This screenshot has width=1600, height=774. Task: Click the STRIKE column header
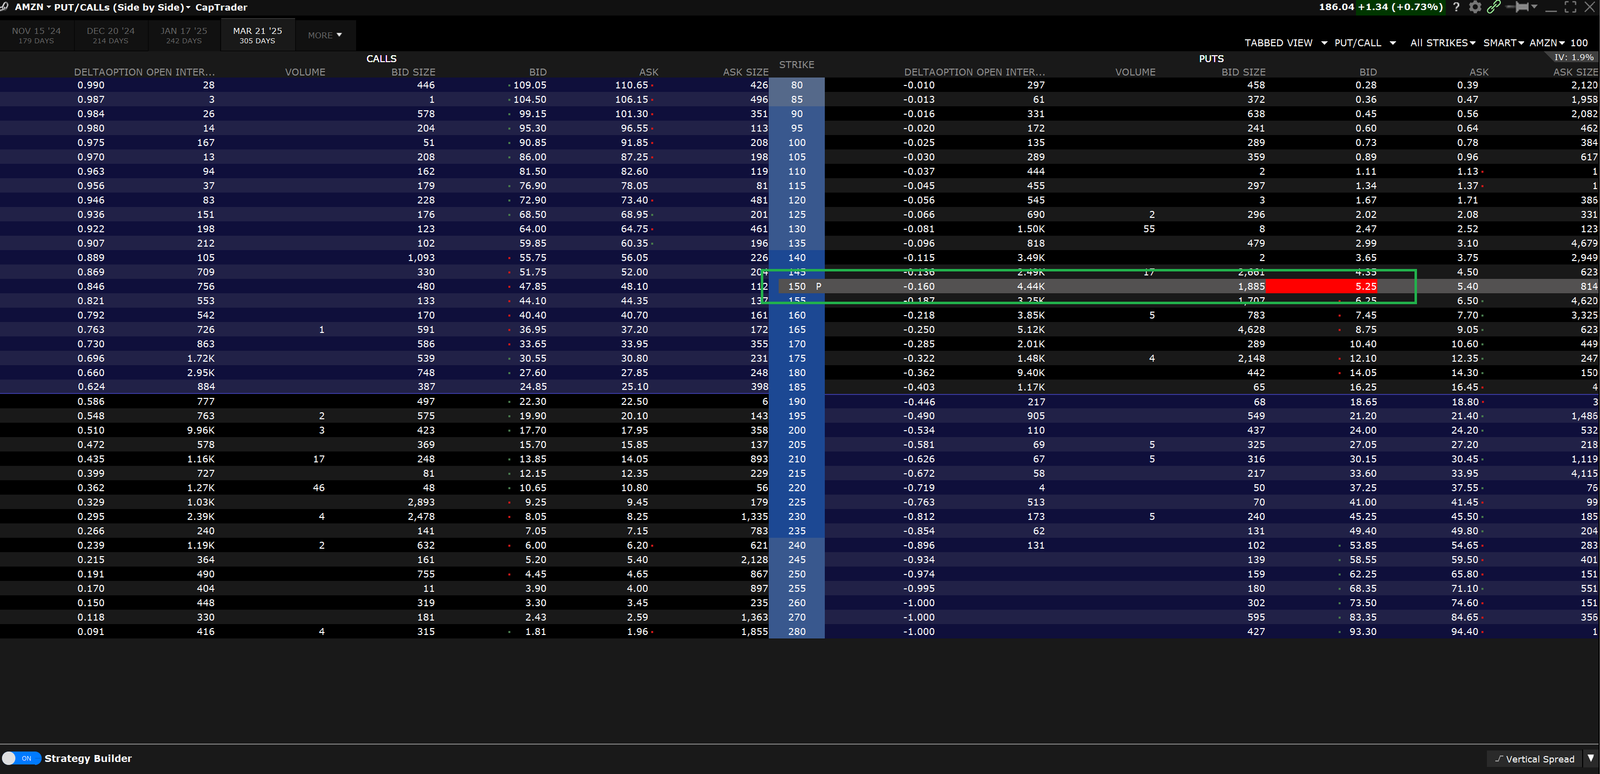coord(796,65)
